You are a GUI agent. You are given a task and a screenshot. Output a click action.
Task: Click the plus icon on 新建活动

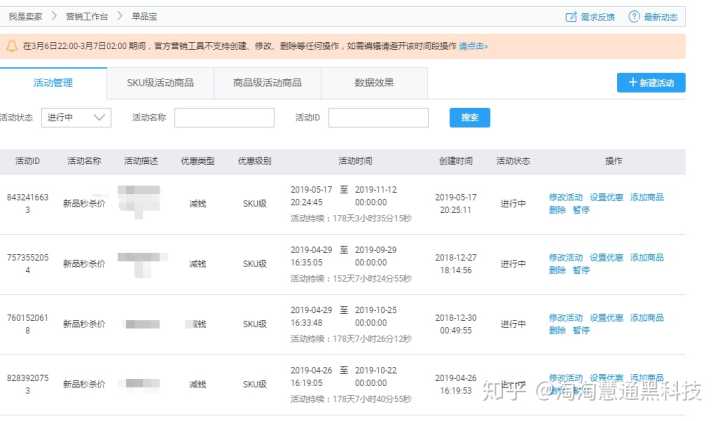[632, 83]
